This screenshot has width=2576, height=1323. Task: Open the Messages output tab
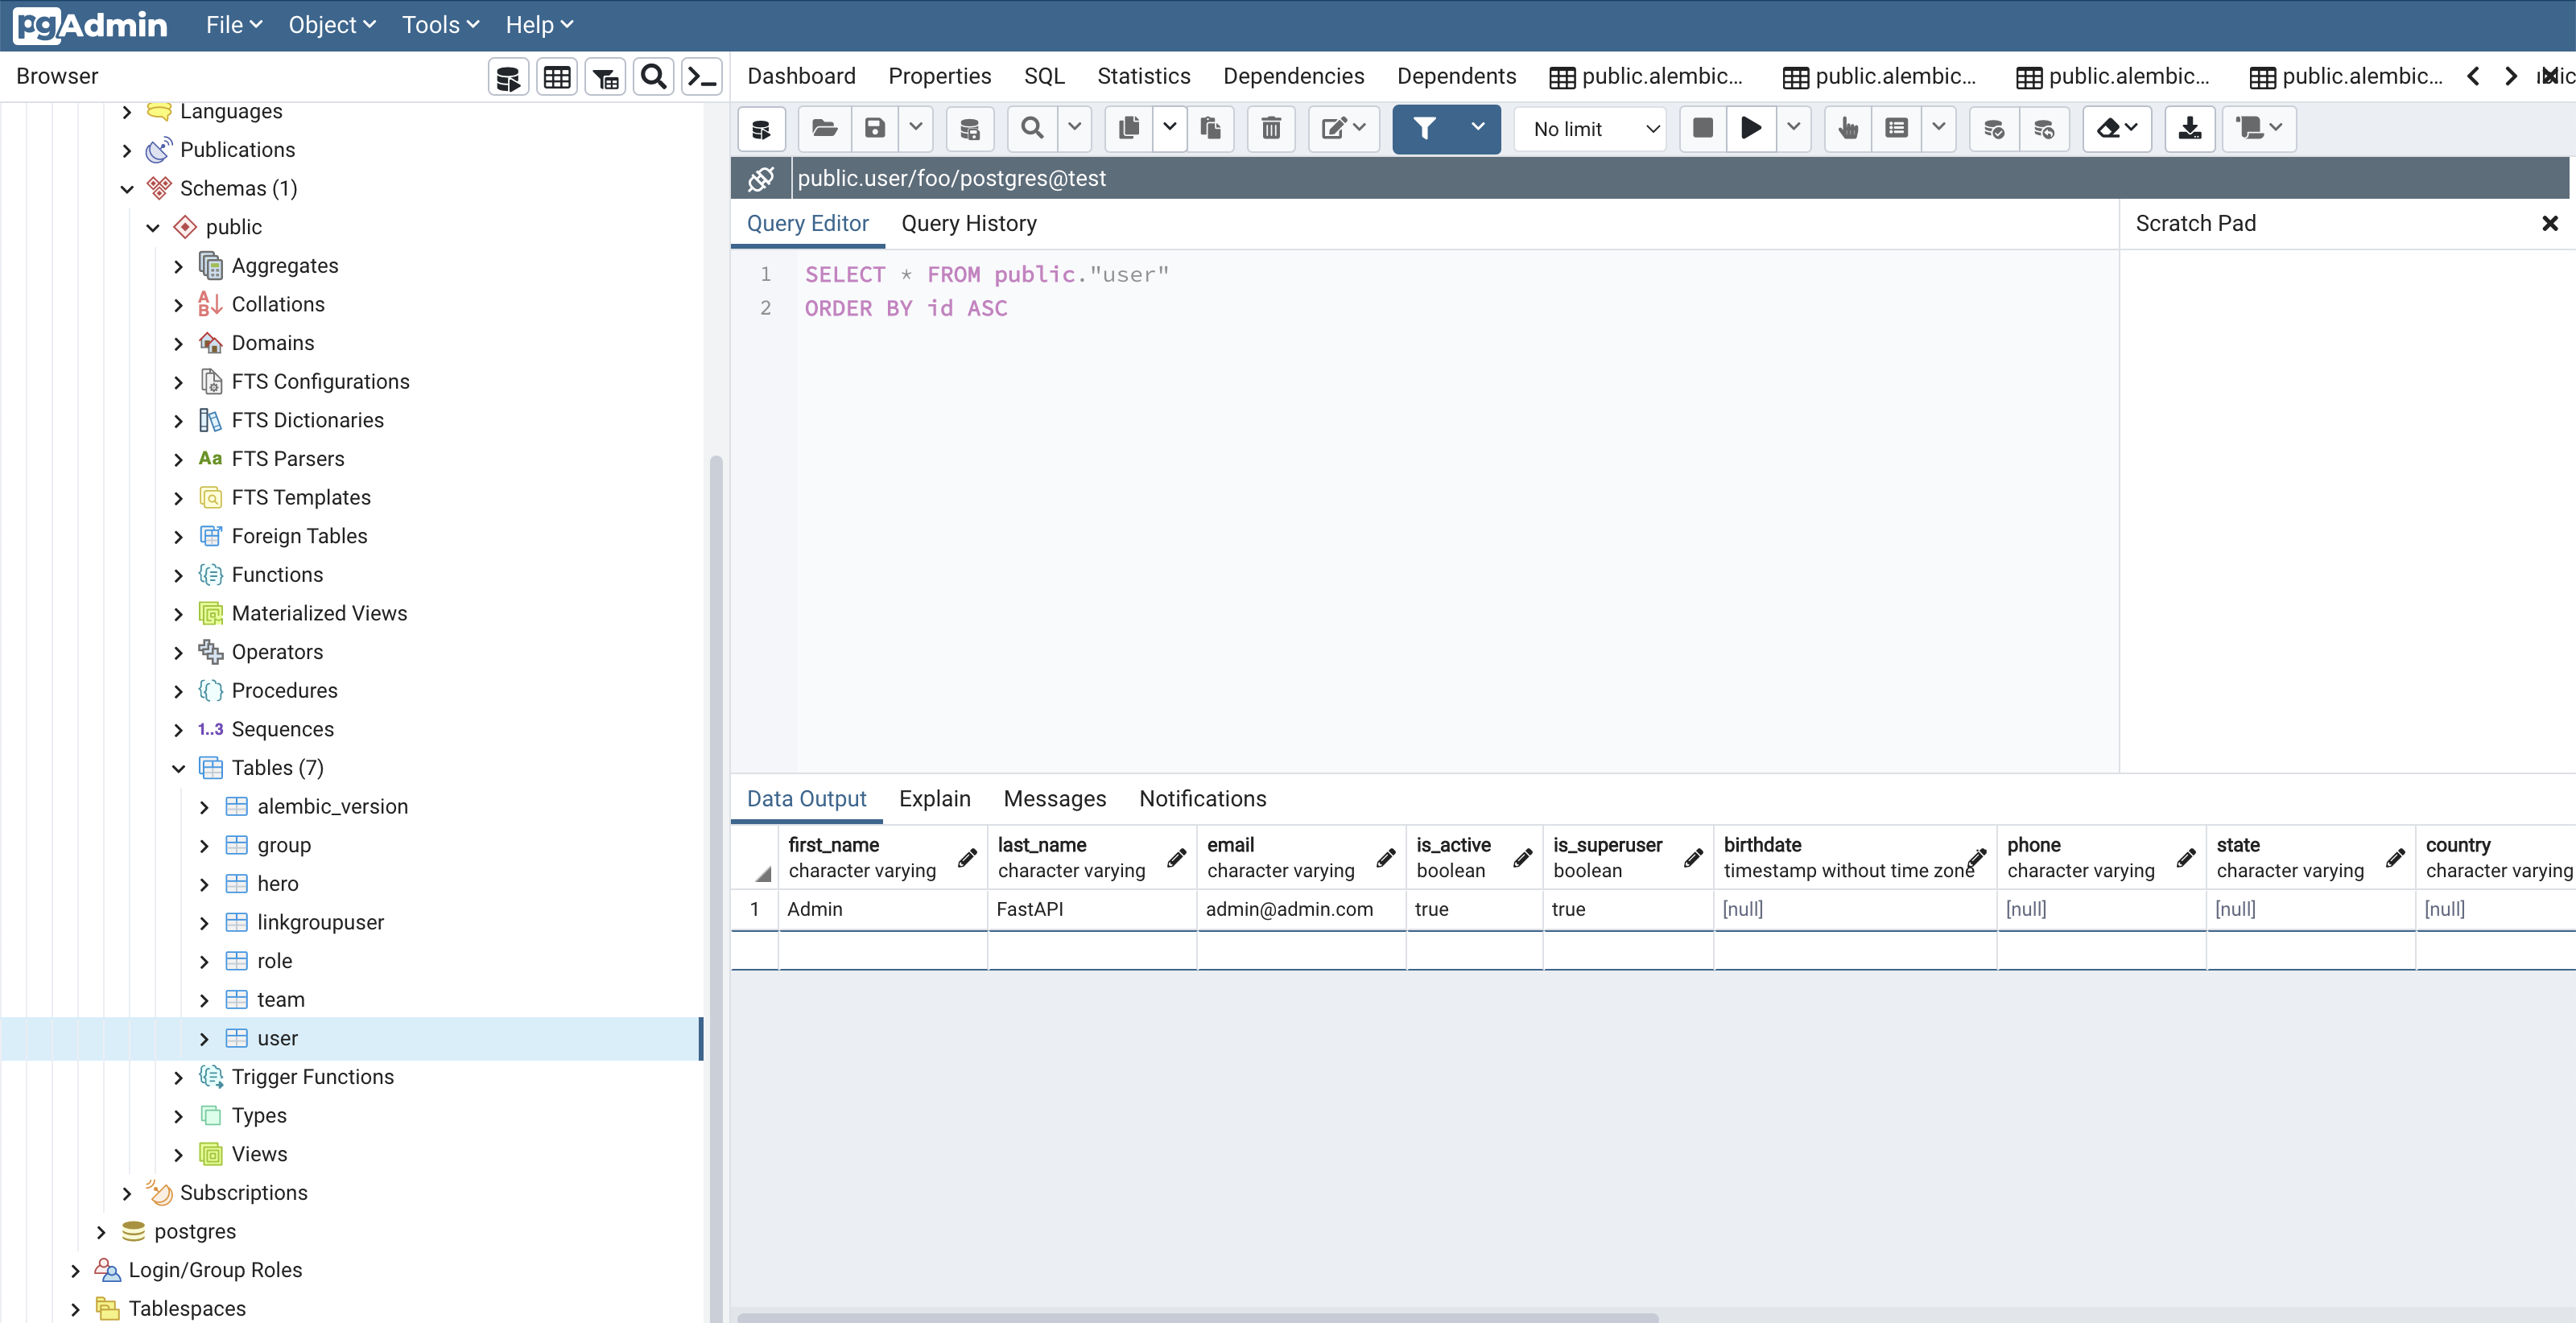coord(1054,798)
